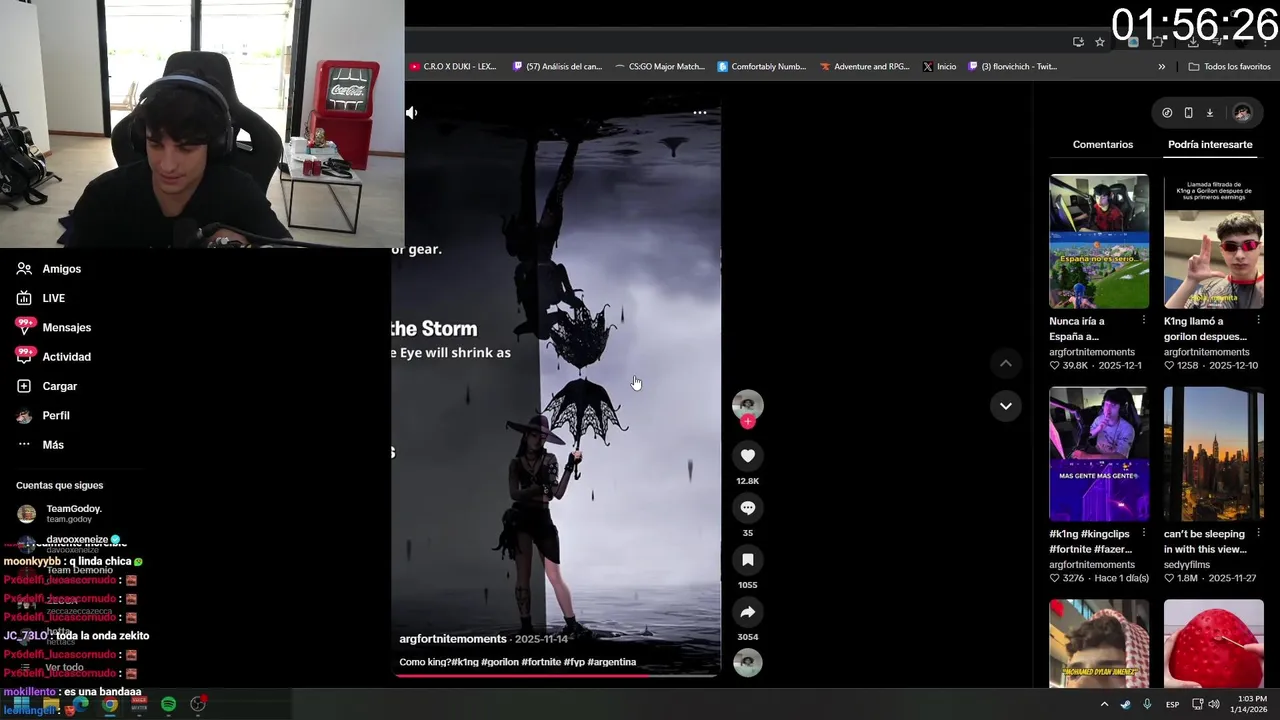Open the three-dot video options menu

pos(700,113)
